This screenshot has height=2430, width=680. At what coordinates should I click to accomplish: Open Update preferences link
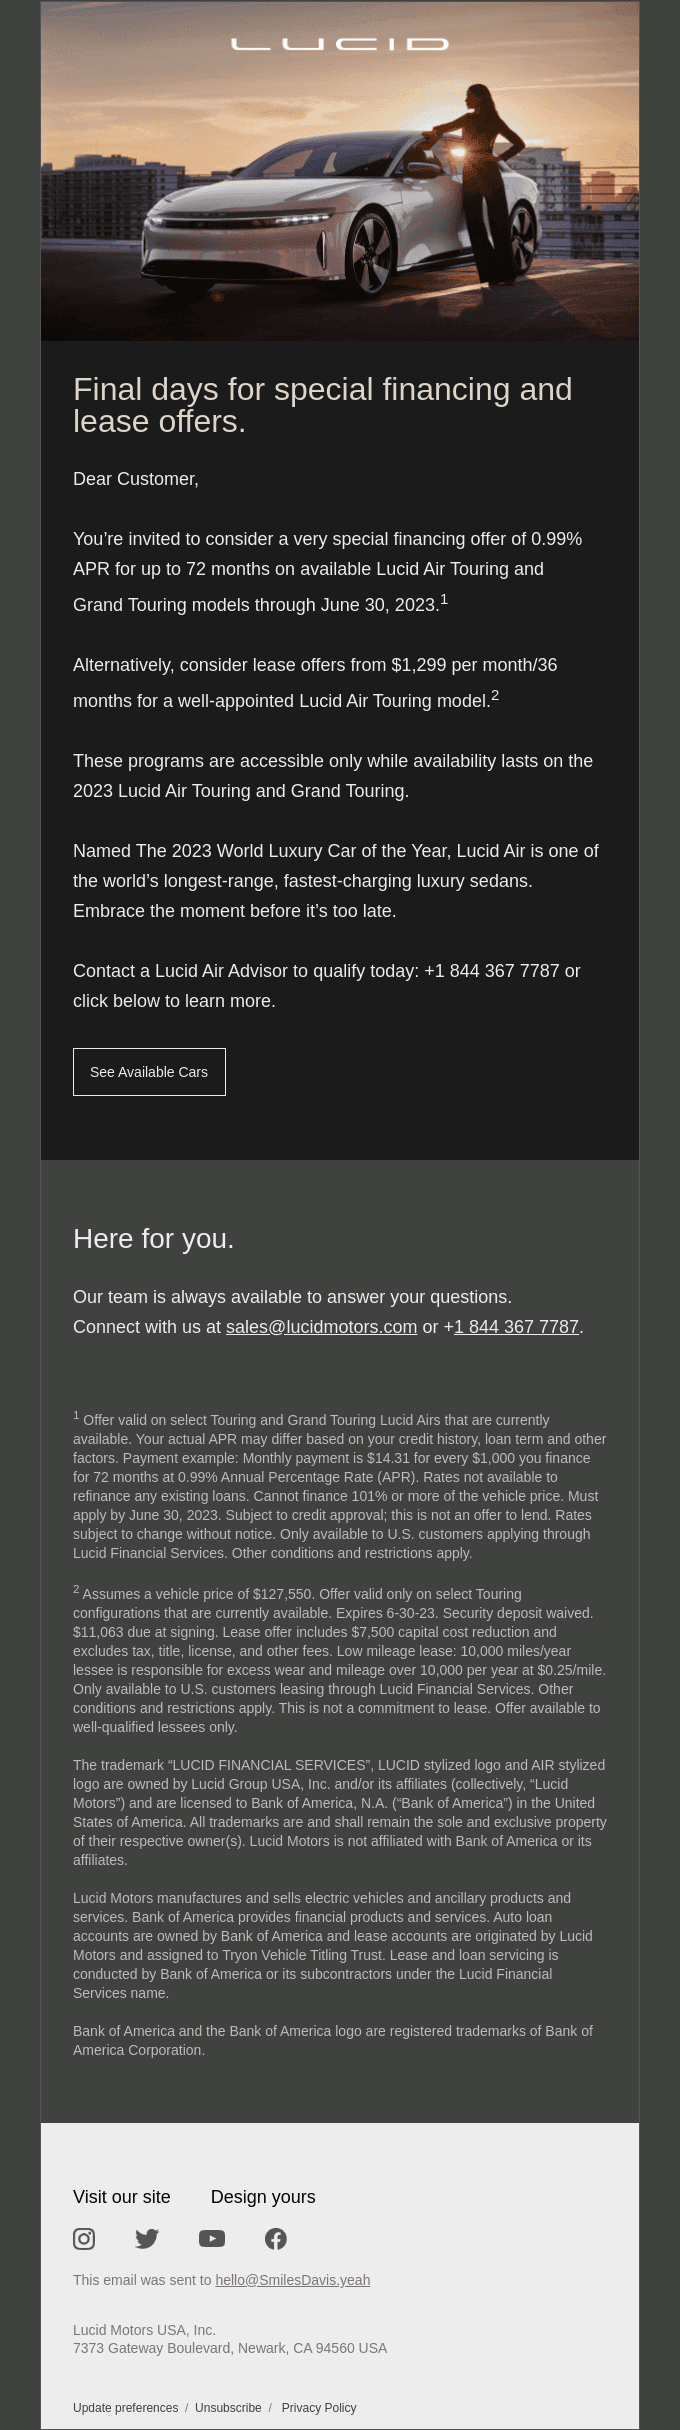pyautogui.click(x=125, y=2408)
